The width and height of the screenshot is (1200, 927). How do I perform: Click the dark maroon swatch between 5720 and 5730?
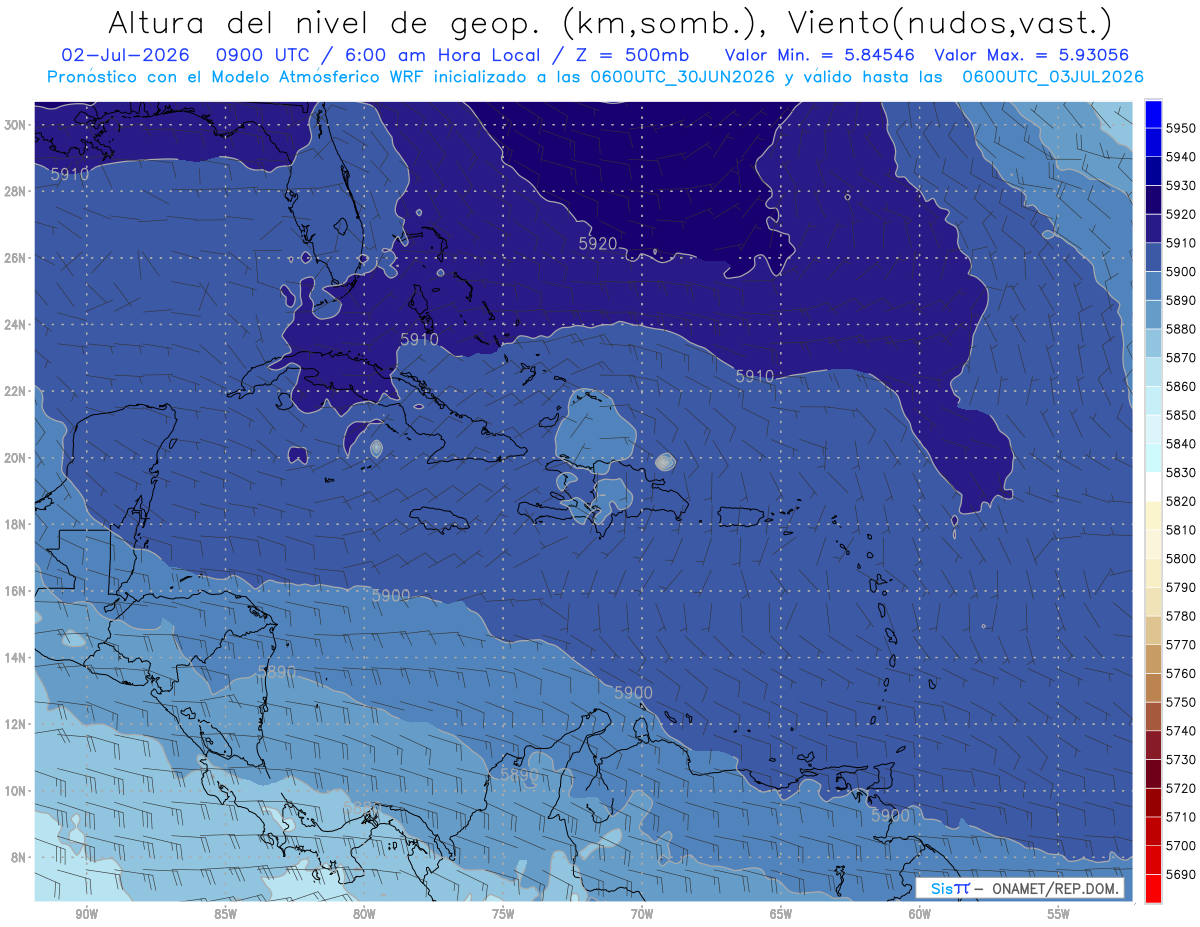point(1153,774)
